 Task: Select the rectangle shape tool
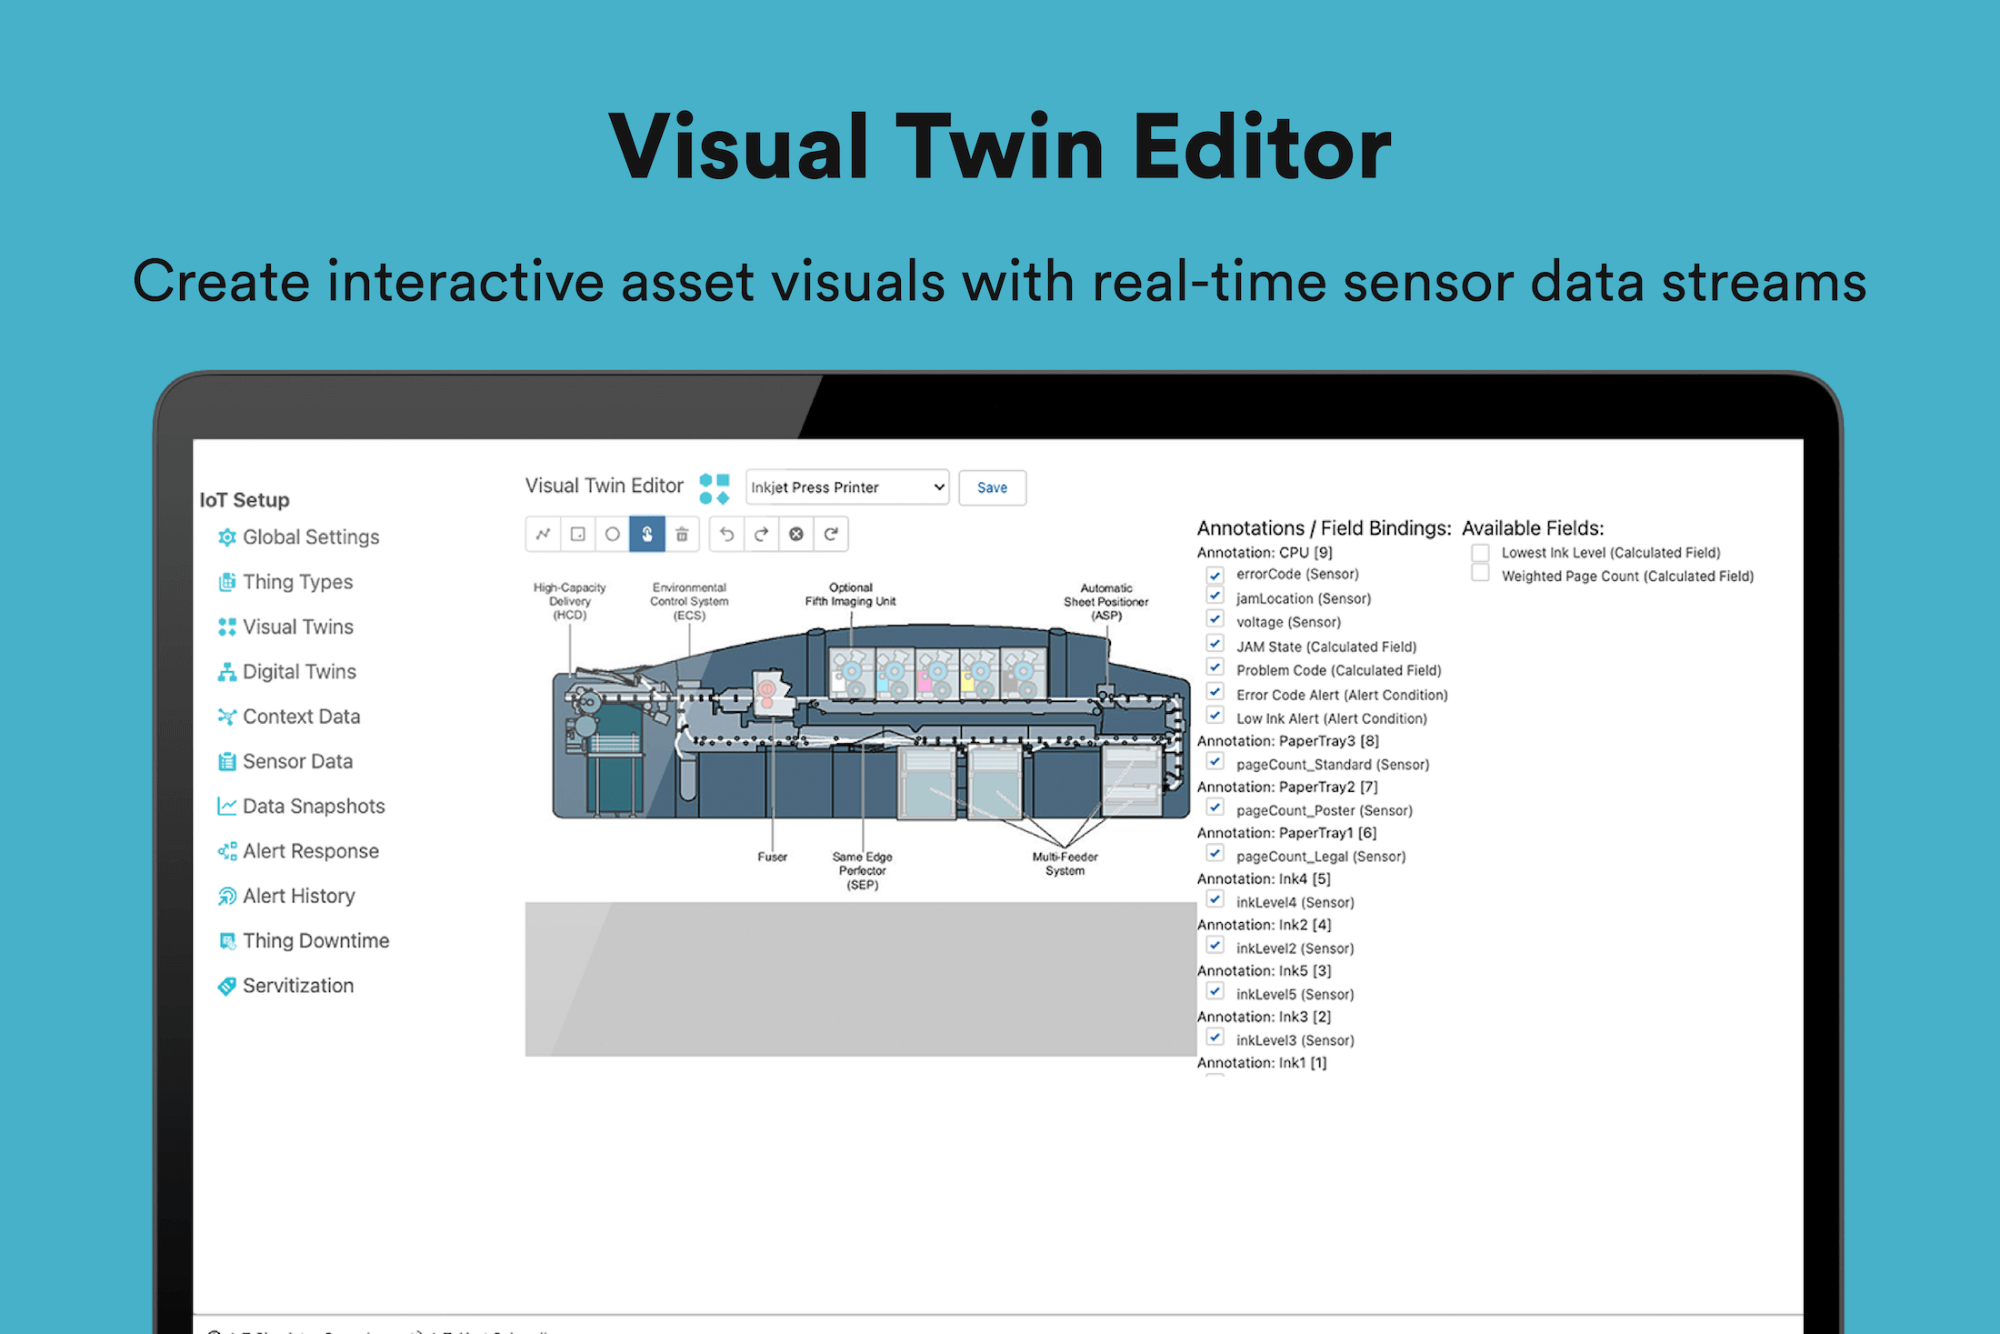578,534
